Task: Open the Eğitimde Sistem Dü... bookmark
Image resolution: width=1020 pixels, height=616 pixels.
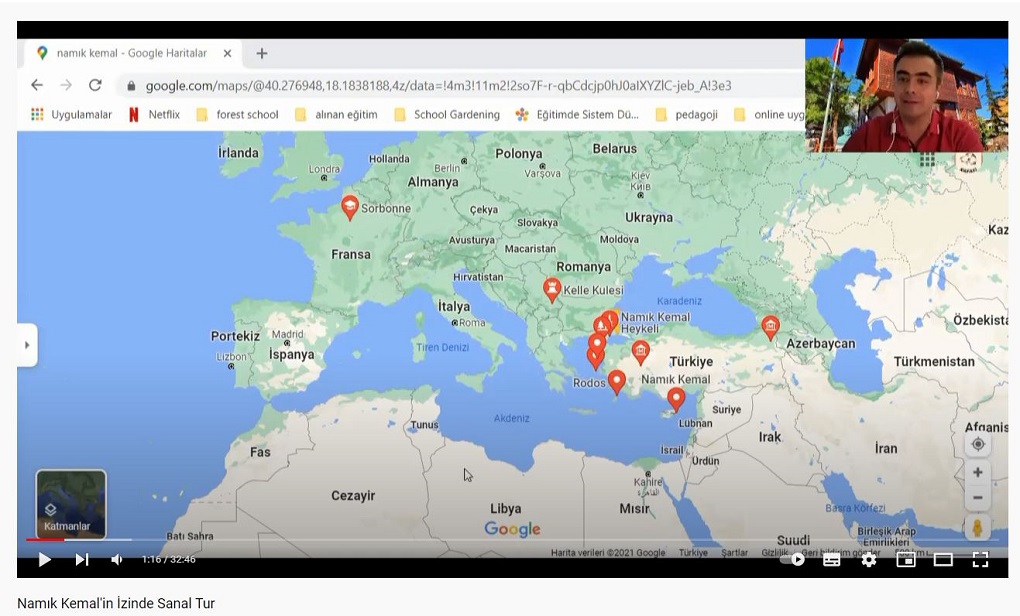Action: [577, 114]
